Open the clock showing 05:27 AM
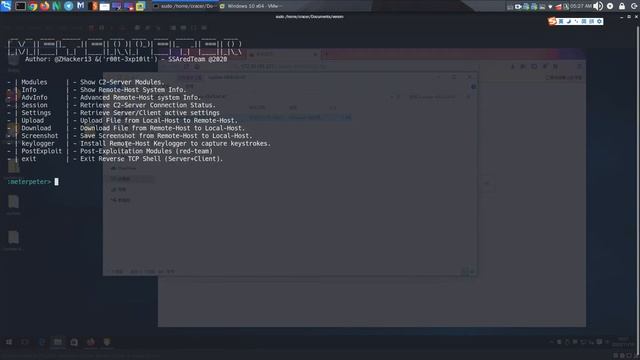The height and width of the screenshot is (360, 640). point(581,6)
